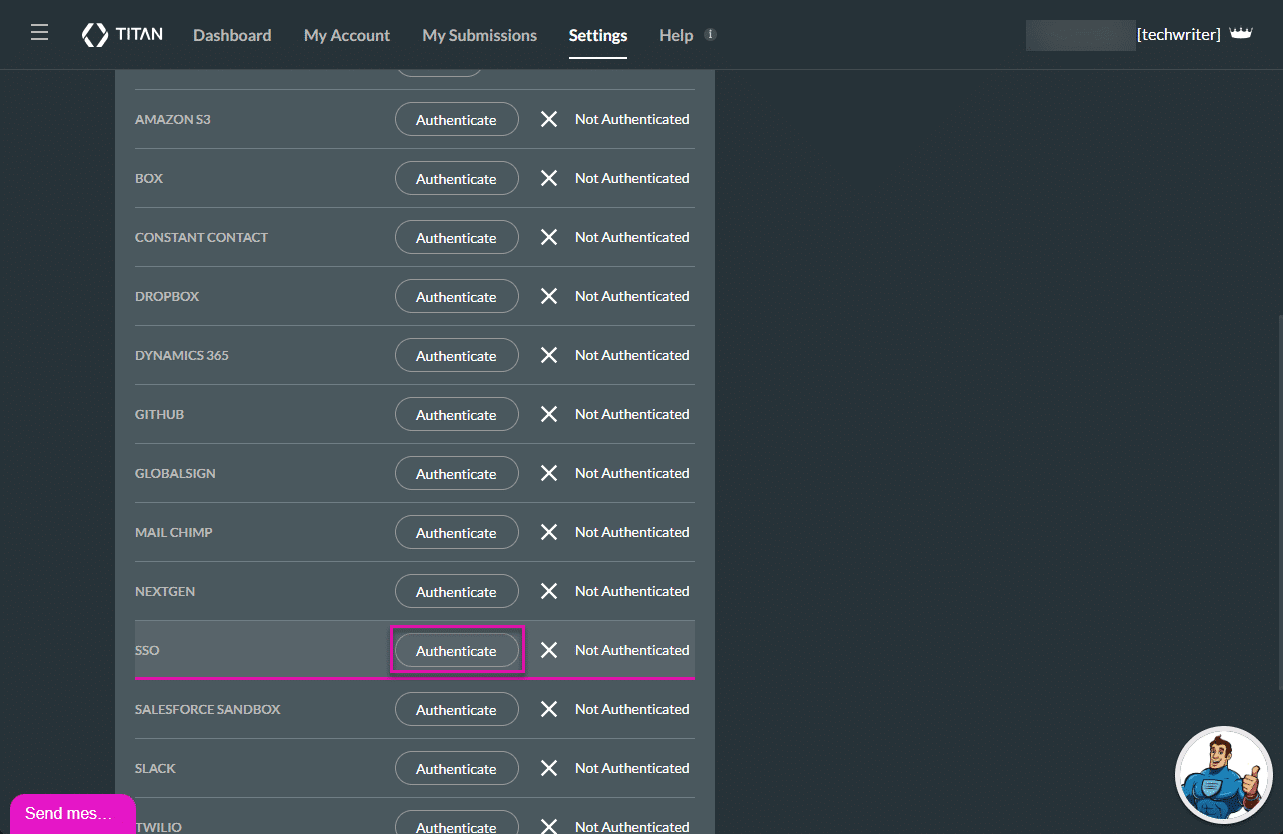Click the X icon in GitHub row
The width and height of the screenshot is (1283, 834).
pos(549,414)
